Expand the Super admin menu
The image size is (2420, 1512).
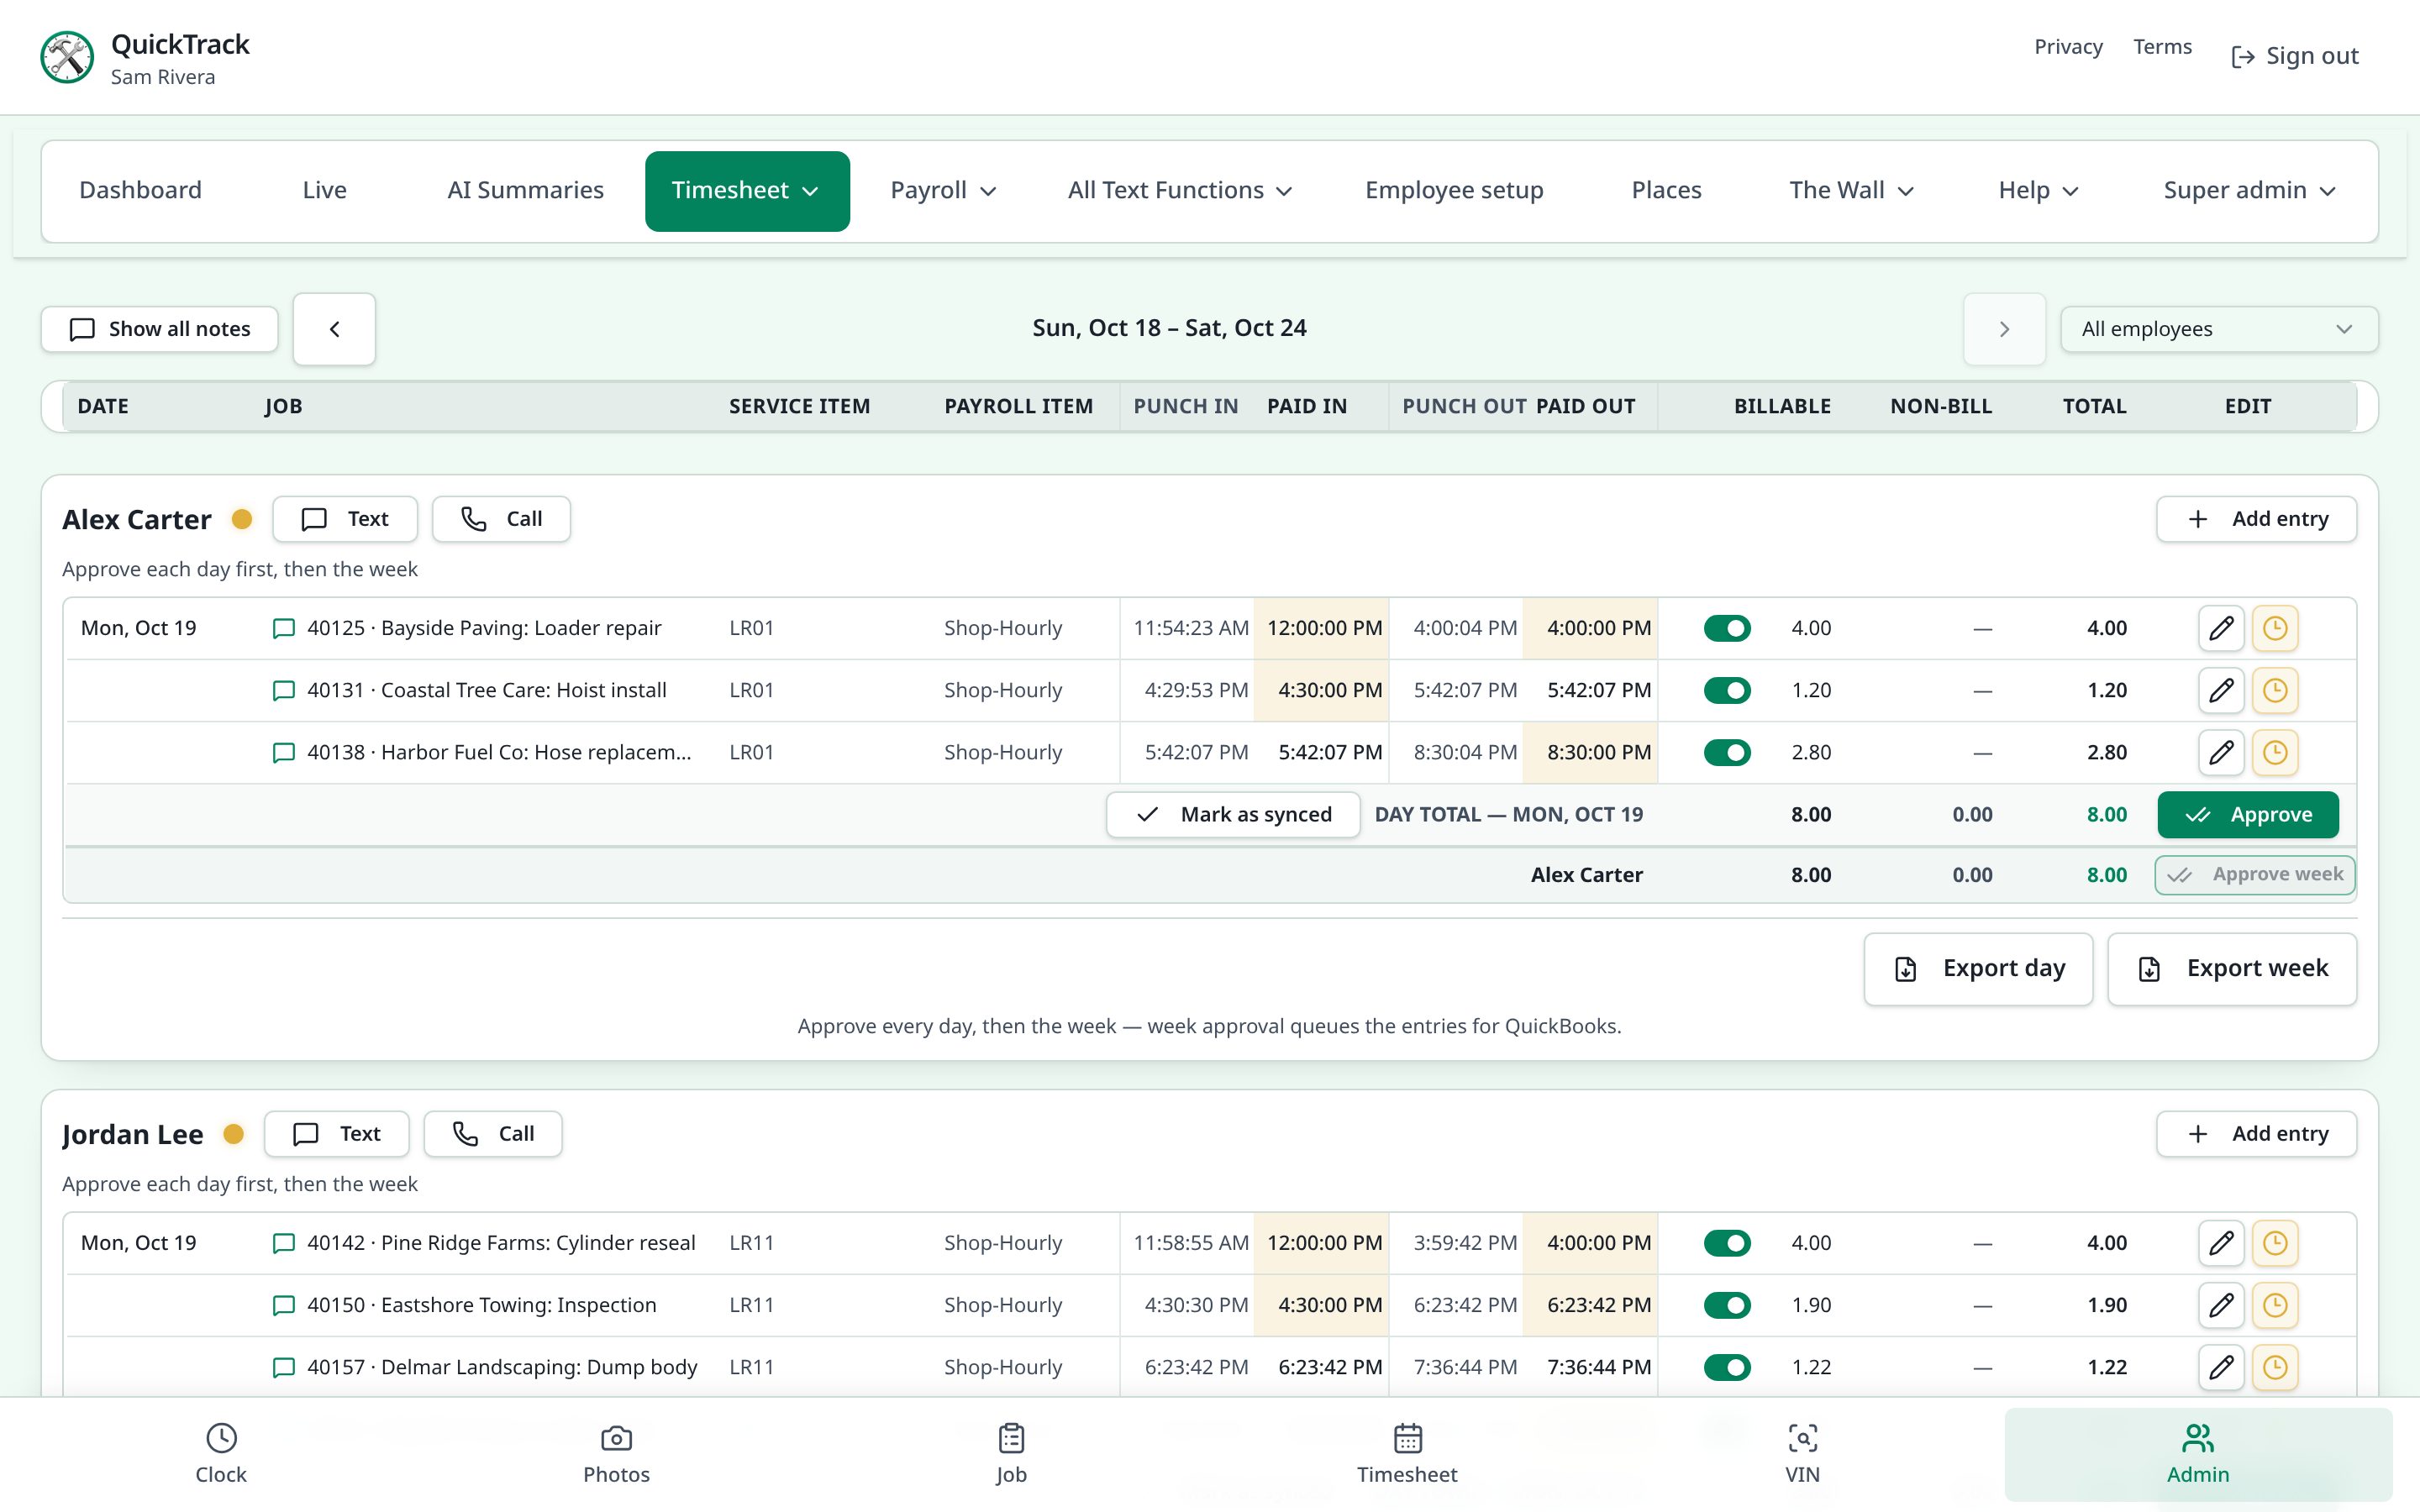[2249, 191]
